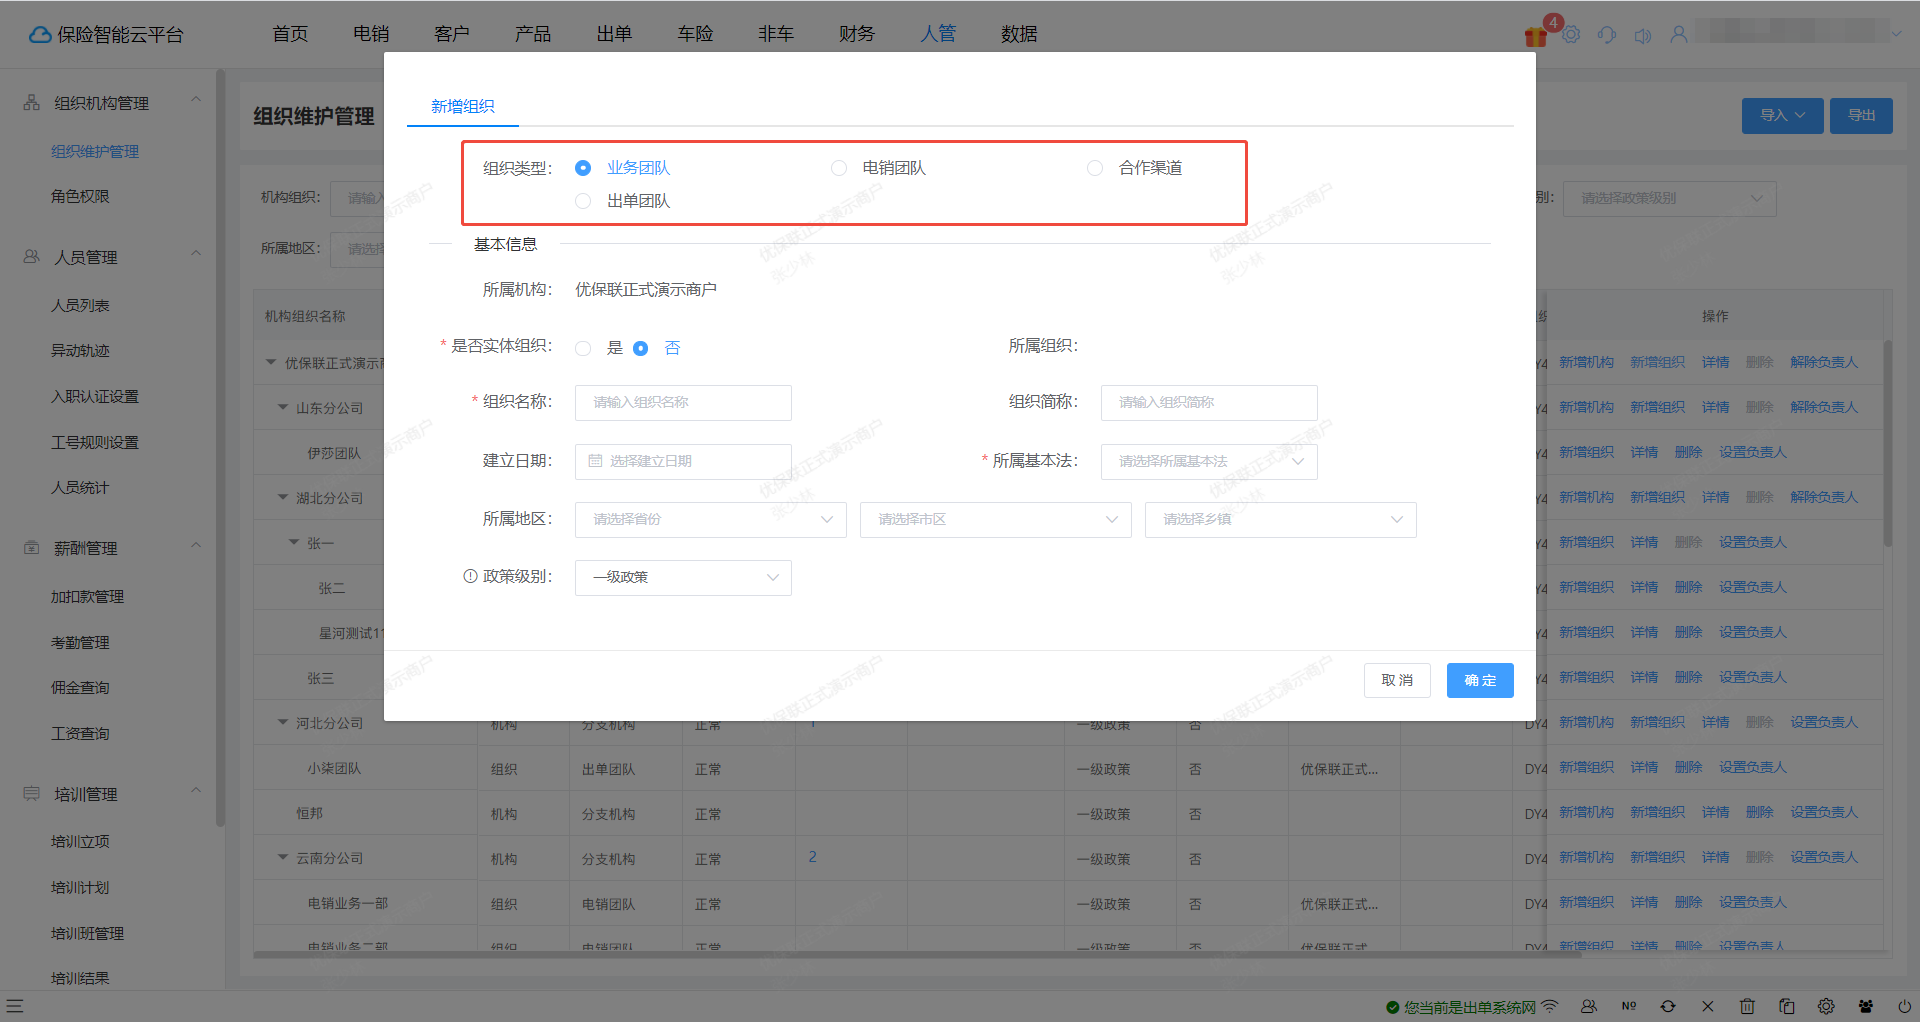Collapse the 云南分公司 tree row

(x=283, y=857)
